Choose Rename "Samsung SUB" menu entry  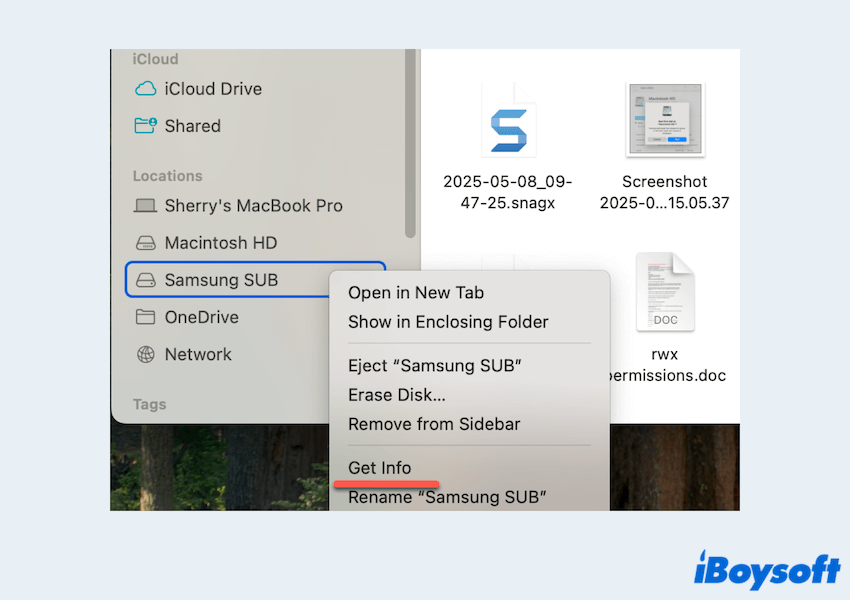click(x=447, y=497)
